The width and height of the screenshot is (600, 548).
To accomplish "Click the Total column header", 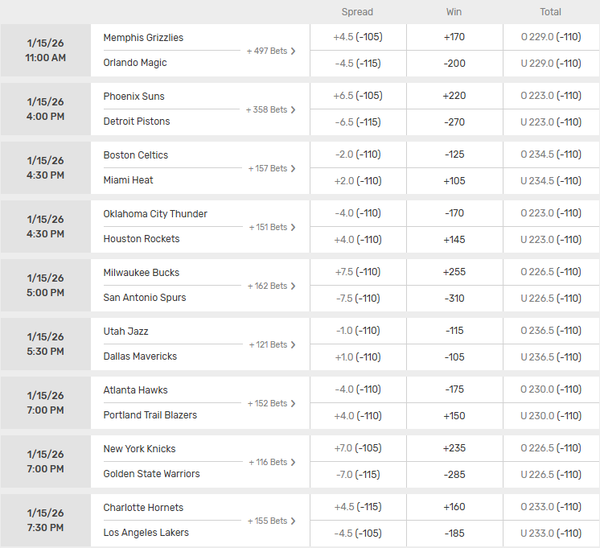I will coord(551,12).
